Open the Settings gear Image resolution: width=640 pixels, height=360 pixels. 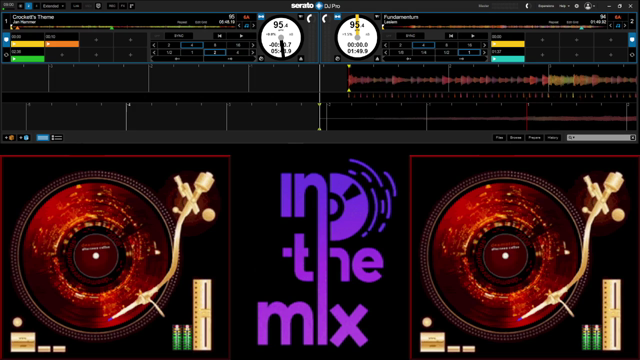coord(577,6)
